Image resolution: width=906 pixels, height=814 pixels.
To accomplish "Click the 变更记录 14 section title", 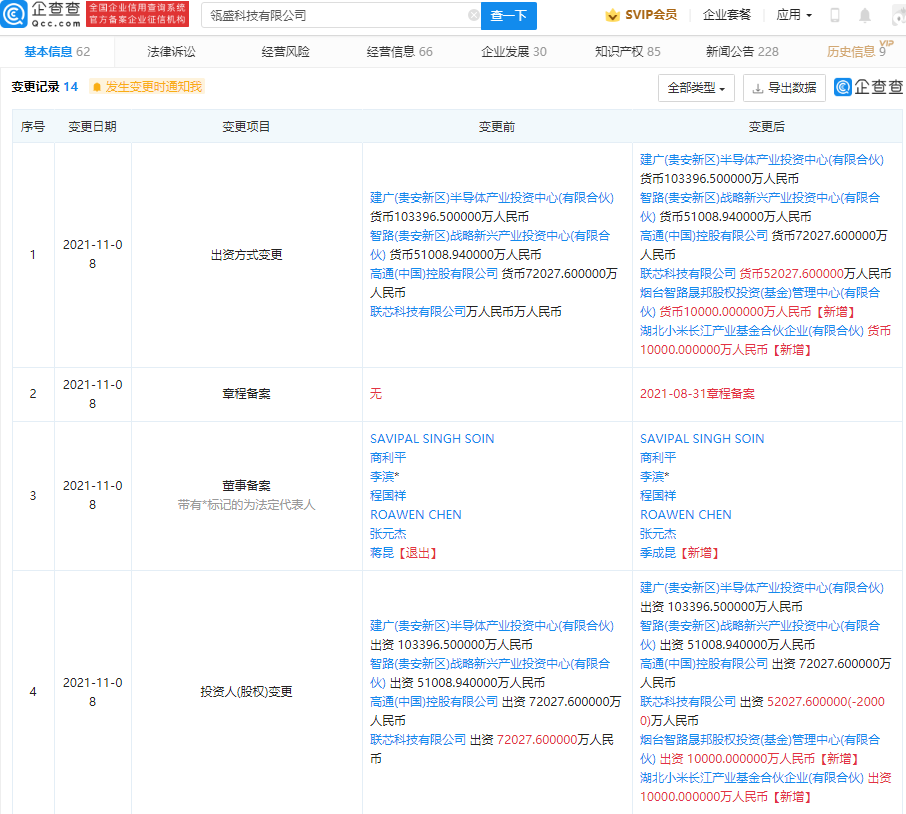I will [44, 87].
